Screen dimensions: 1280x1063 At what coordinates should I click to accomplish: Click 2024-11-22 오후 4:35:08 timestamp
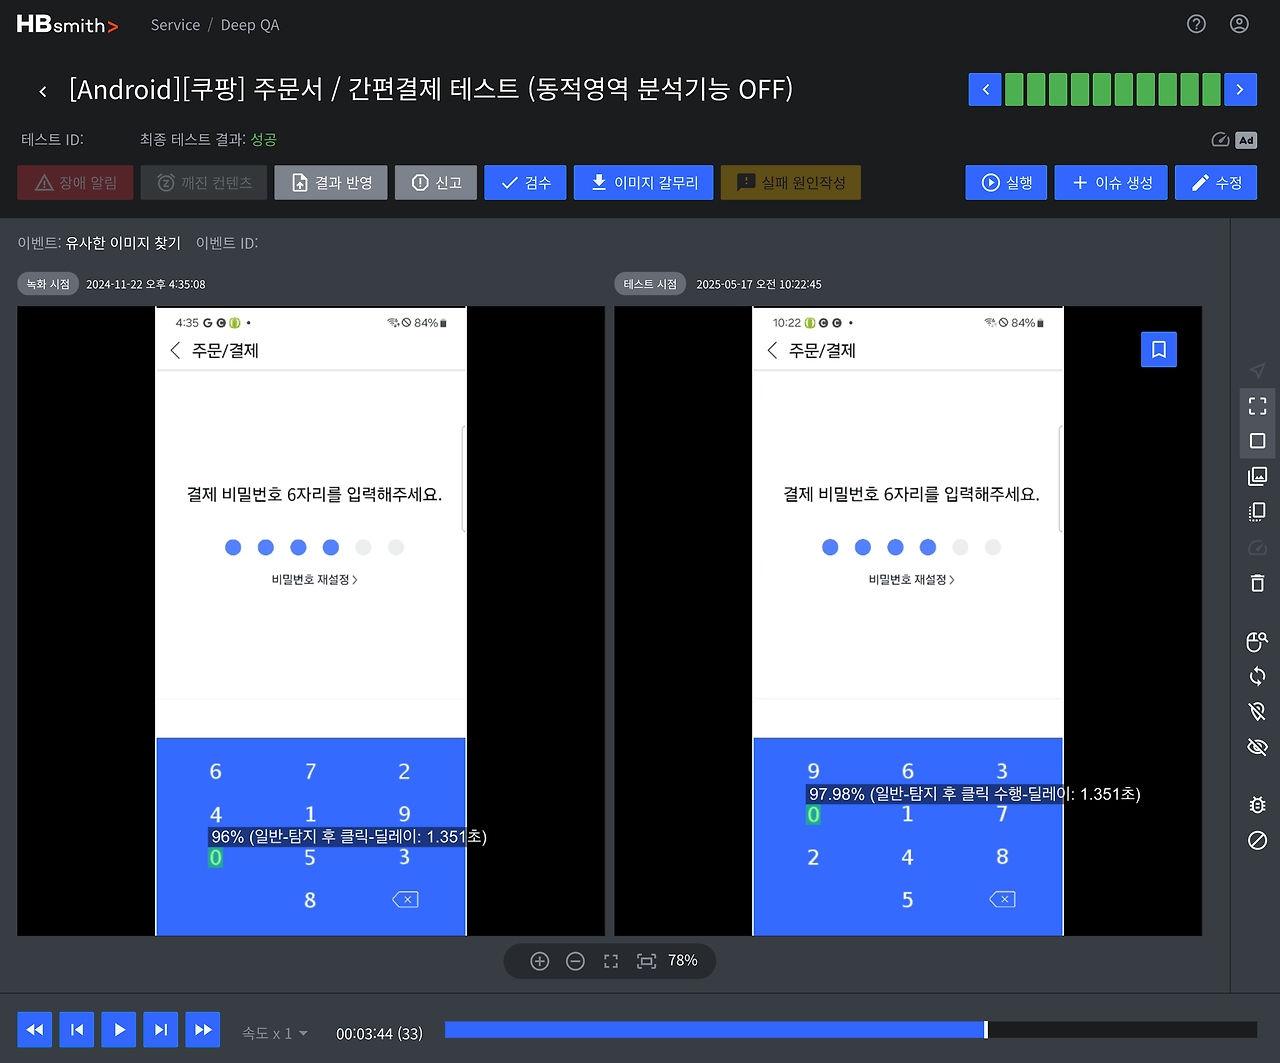click(146, 285)
